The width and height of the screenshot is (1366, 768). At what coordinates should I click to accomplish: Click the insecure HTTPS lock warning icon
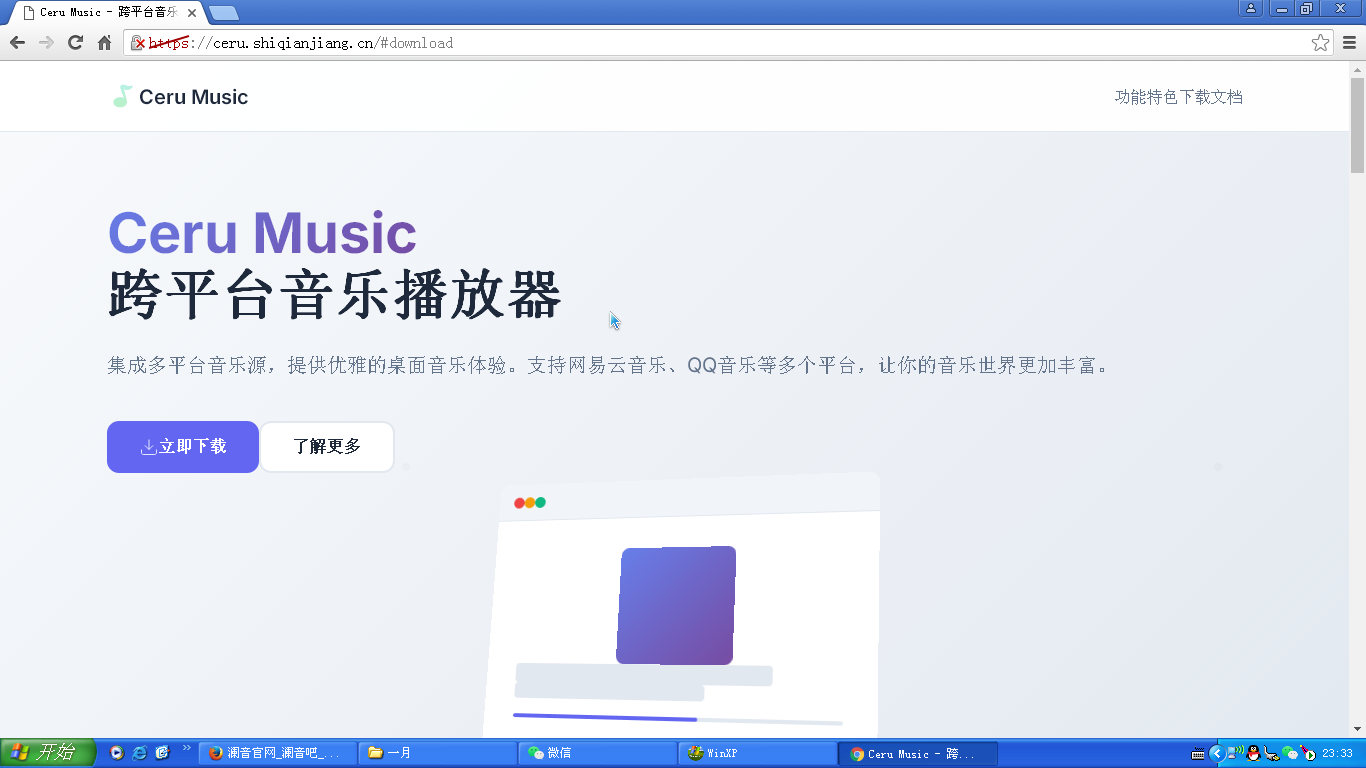tap(139, 43)
